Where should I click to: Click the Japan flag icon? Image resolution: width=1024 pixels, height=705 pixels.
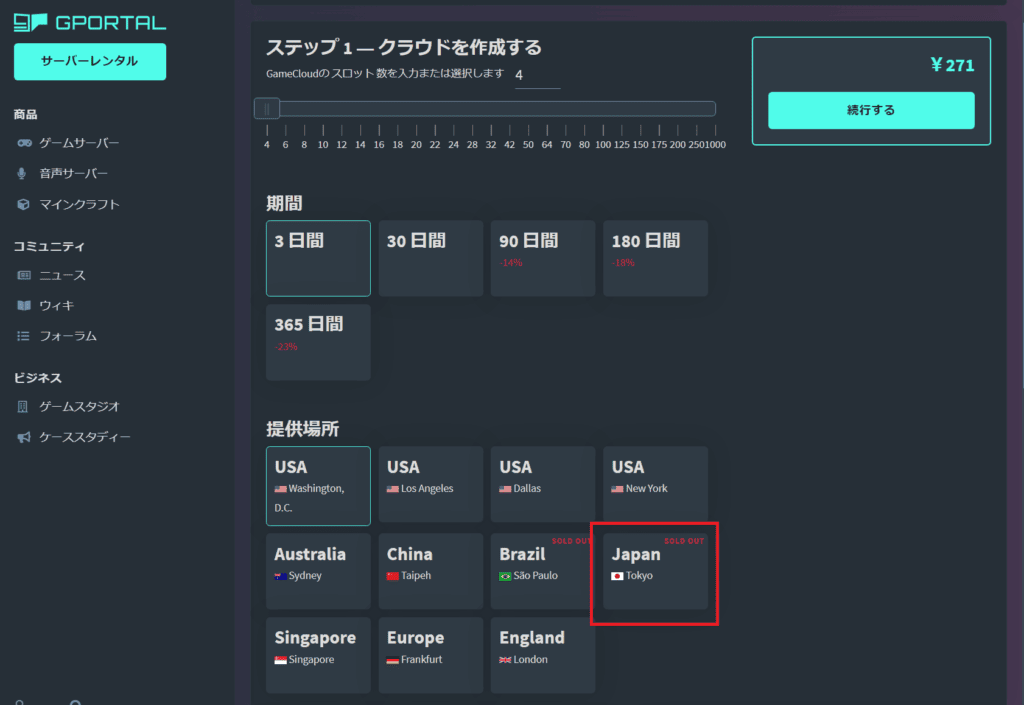point(617,576)
